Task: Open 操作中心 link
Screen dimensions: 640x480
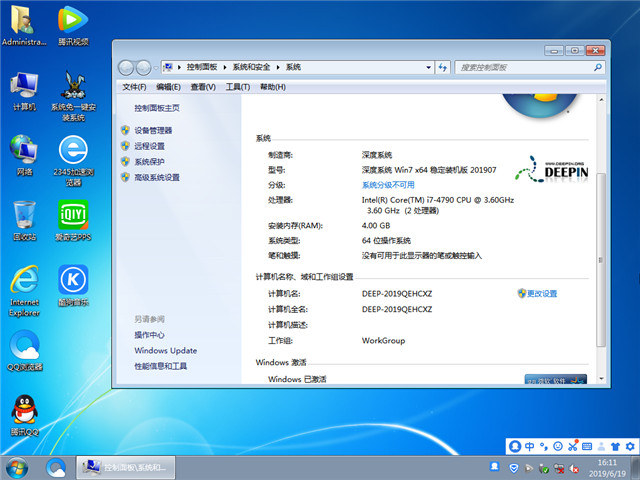Action: [x=149, y=335]
